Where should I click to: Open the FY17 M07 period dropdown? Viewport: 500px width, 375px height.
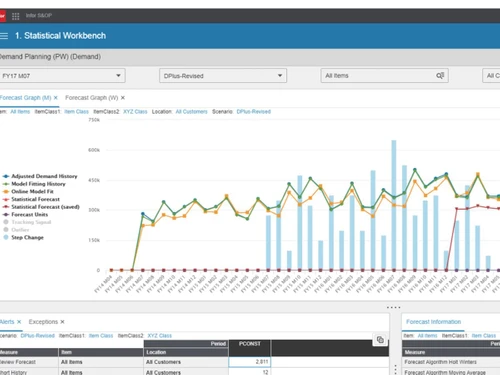point(62,76)
